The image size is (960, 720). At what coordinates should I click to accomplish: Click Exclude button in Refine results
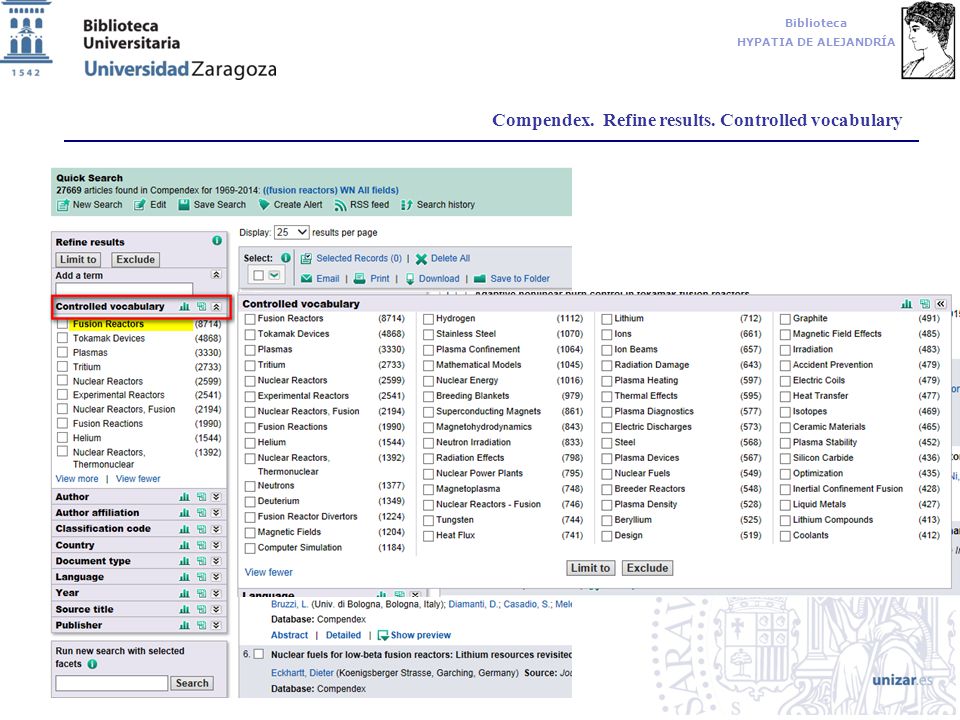pos(136,260)
